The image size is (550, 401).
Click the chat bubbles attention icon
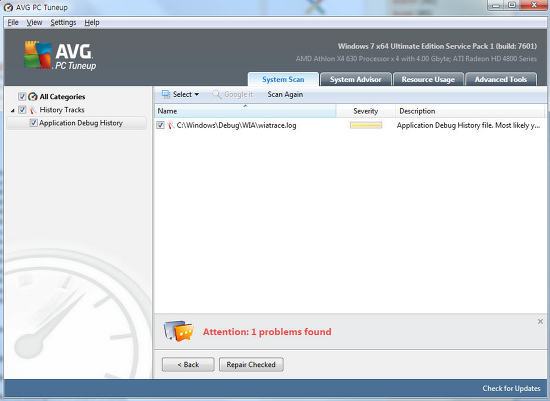[x=178, y=331]
